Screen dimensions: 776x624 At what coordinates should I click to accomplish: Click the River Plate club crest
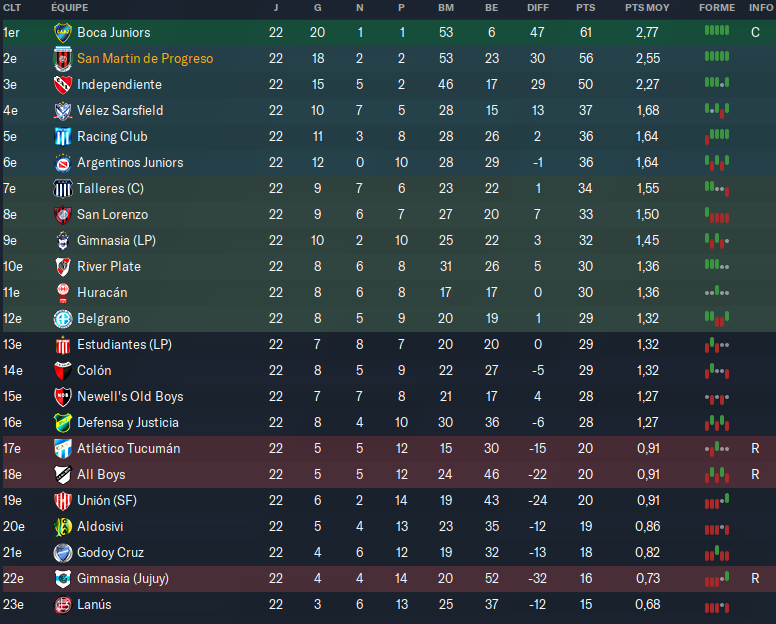click(62, 267)
